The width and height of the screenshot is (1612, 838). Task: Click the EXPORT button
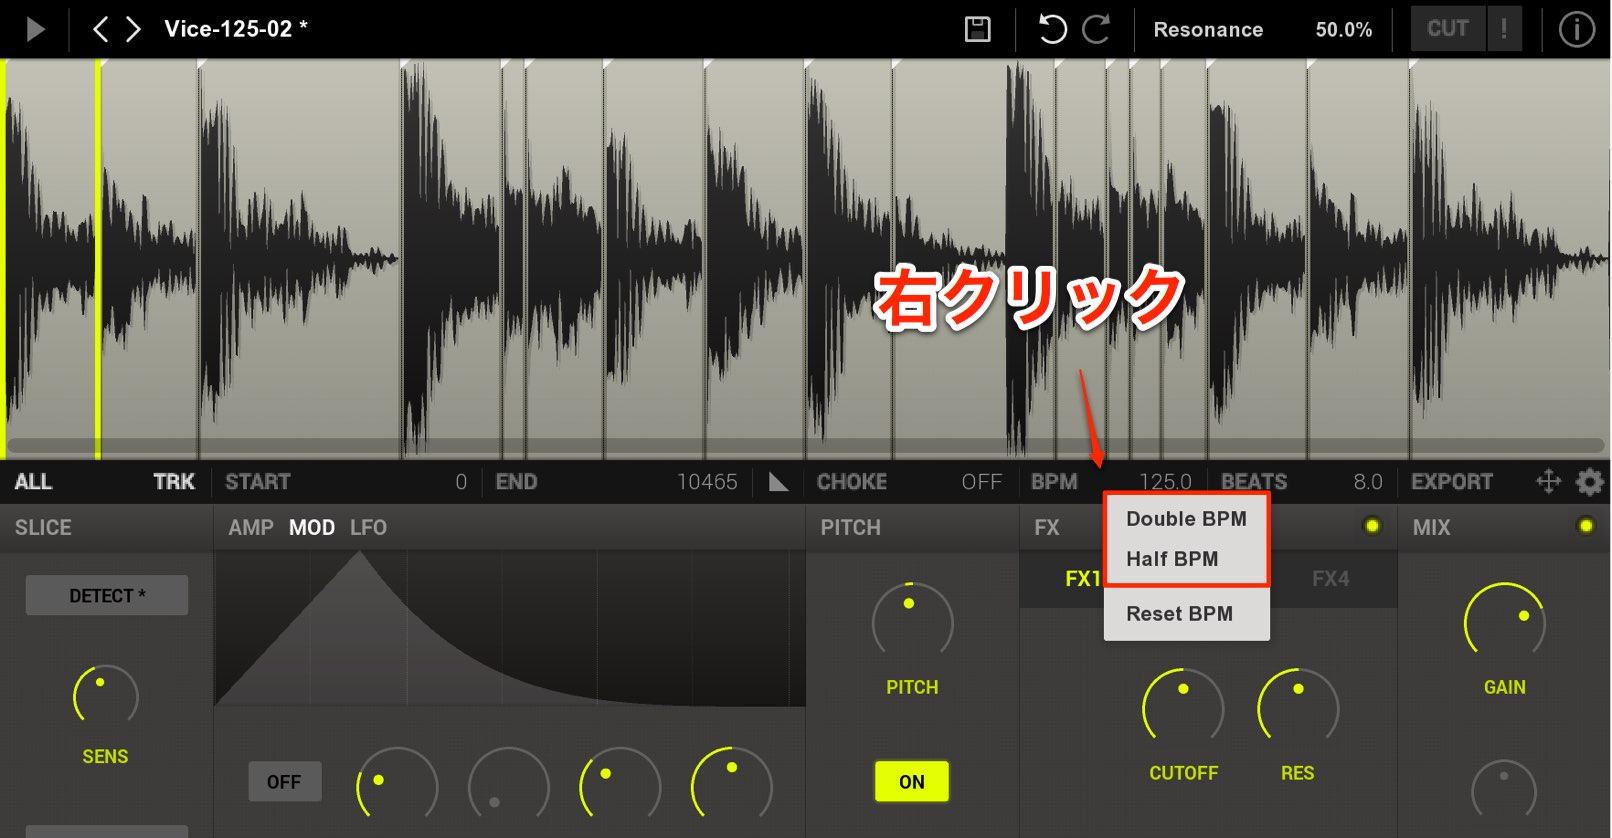[x=1451, y=482]
